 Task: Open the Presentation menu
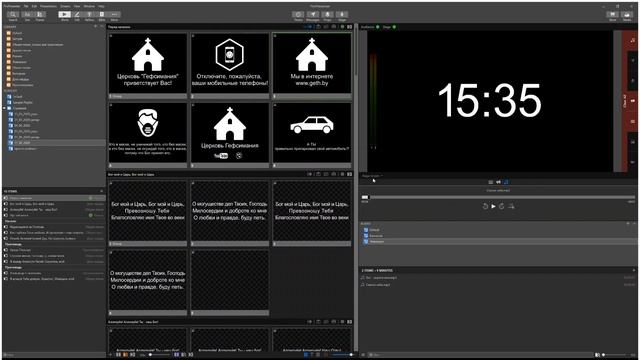49,7
